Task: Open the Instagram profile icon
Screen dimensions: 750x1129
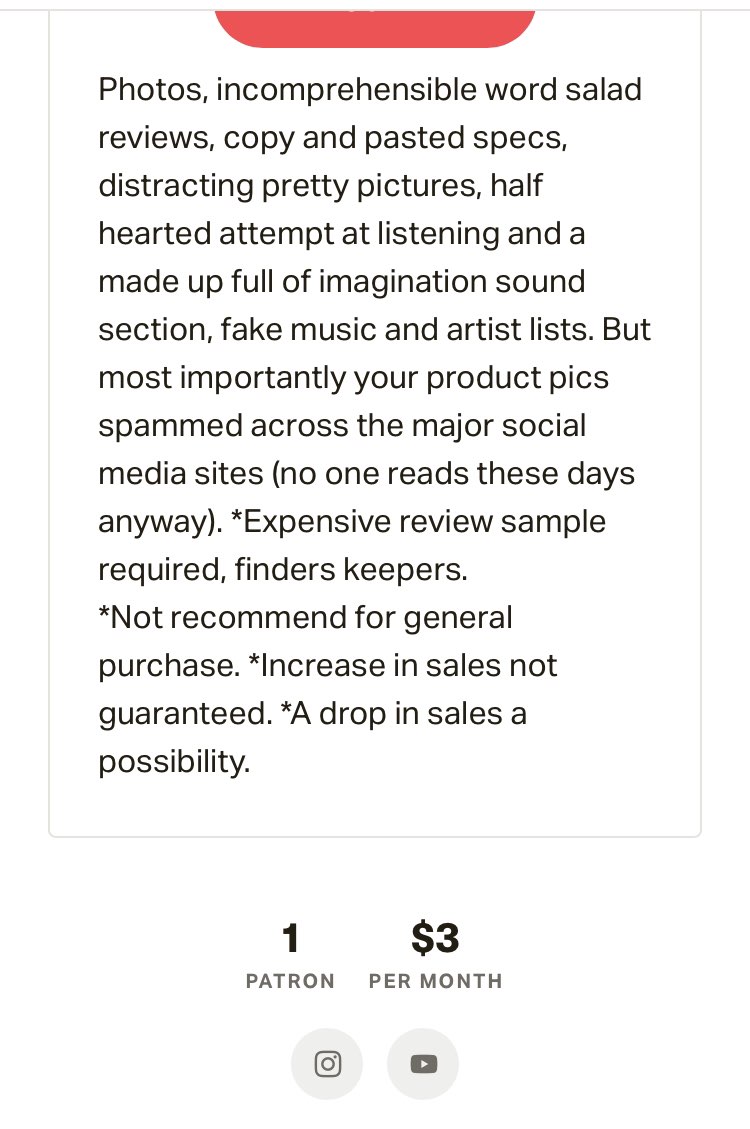Action: (327, 1063)
